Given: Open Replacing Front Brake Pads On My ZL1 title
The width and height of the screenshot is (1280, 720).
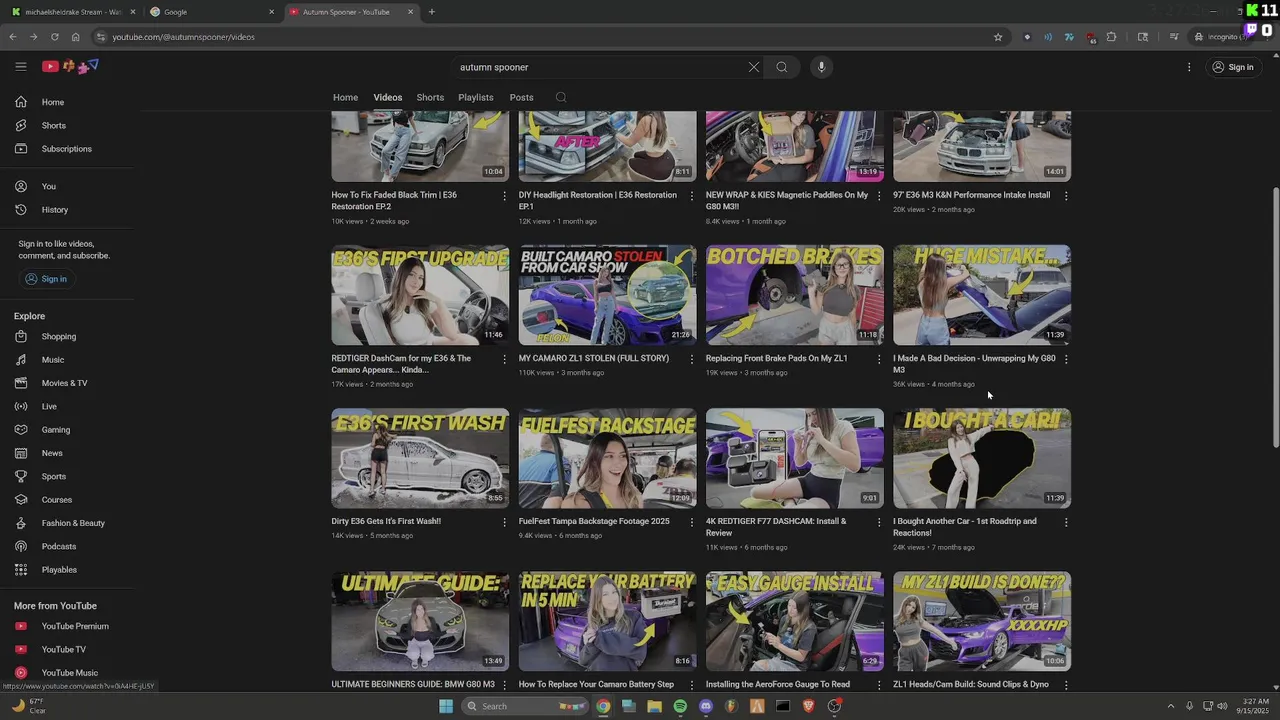Looking at the screenshot, I should click(776, 358).
